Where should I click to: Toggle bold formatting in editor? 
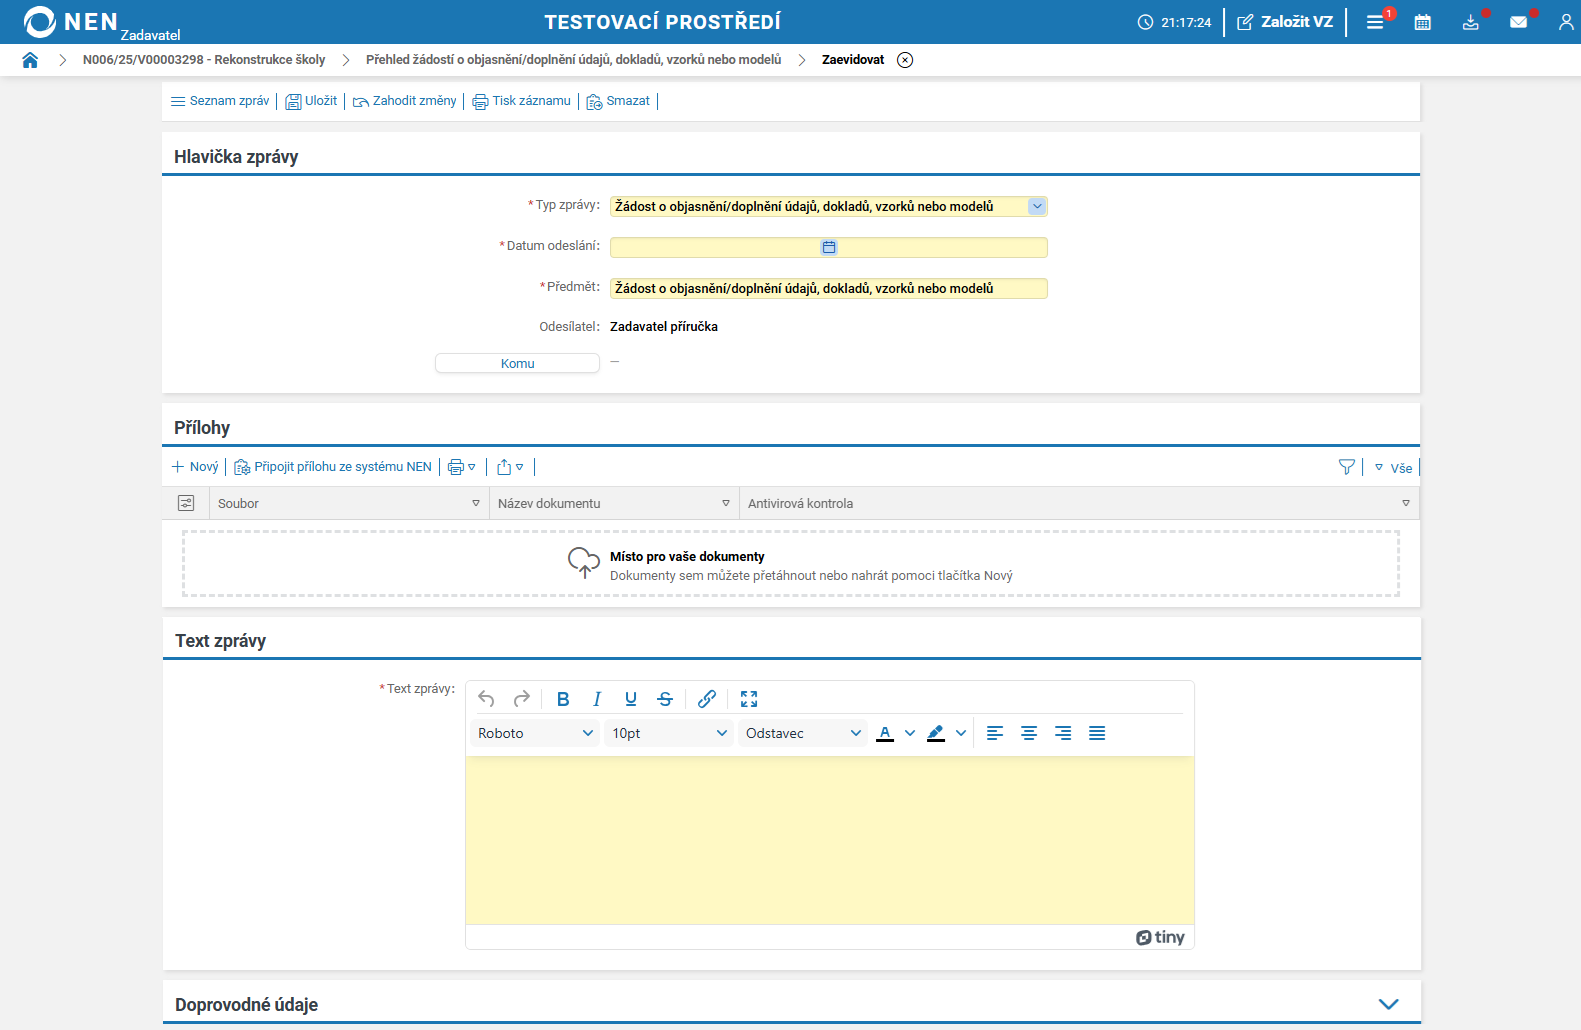click(563, 699)
